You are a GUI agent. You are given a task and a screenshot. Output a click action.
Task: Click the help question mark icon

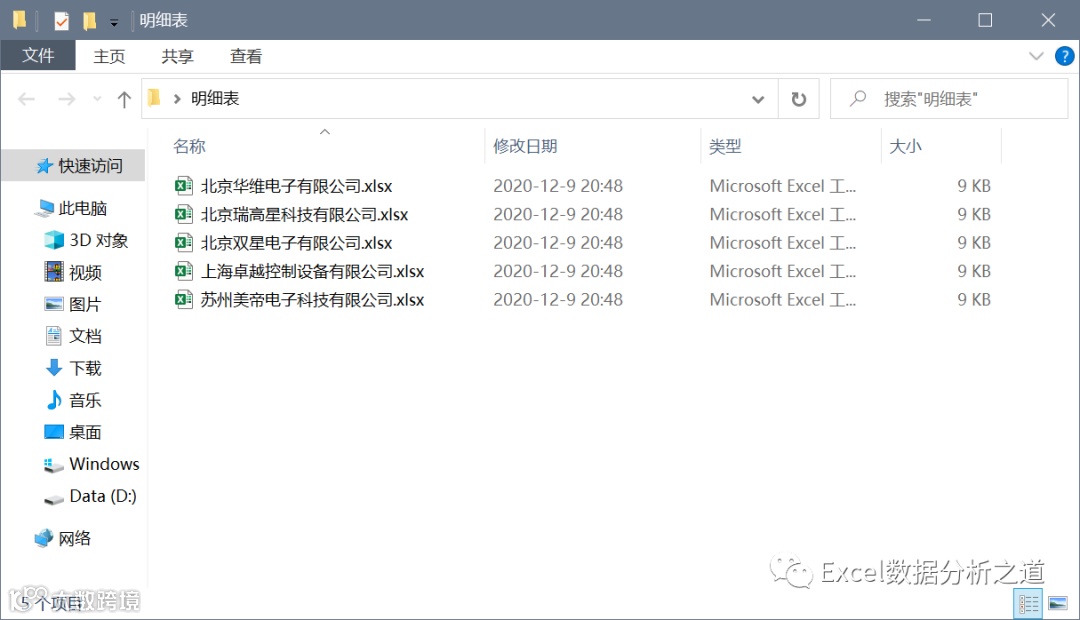click(1064, 56)
